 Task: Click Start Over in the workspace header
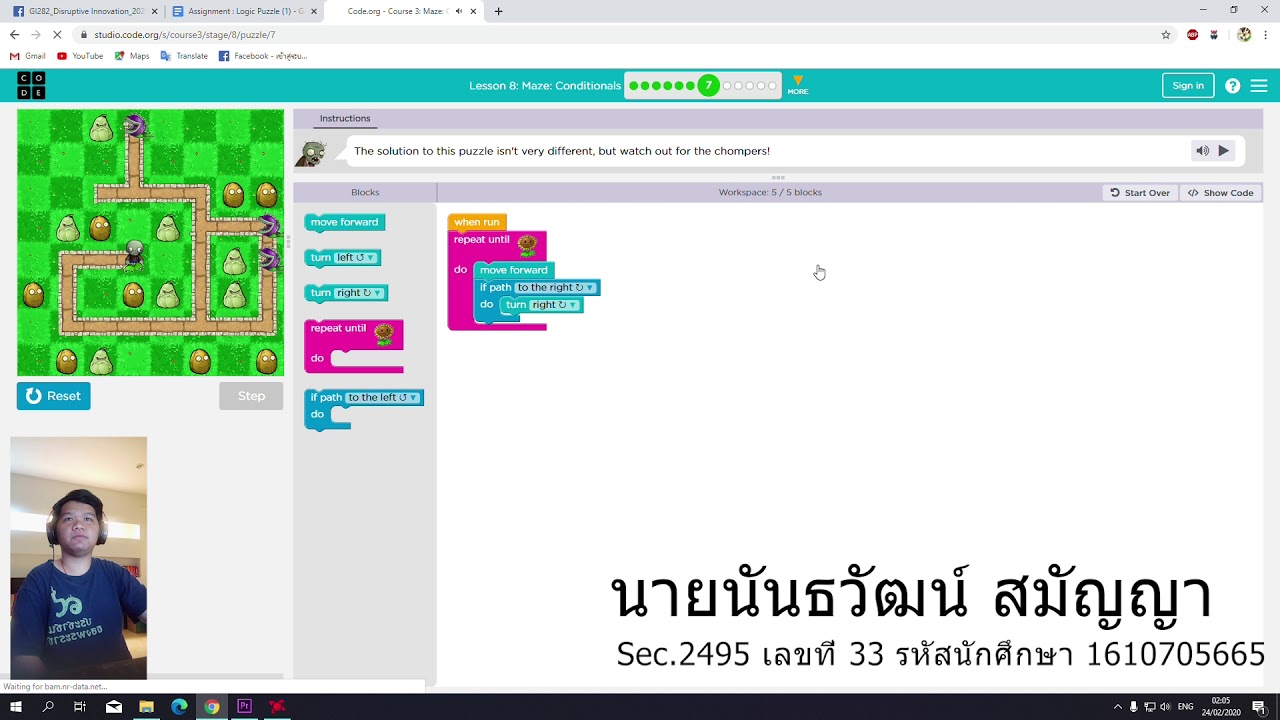pyautogui.click(x=1140, y=193)
